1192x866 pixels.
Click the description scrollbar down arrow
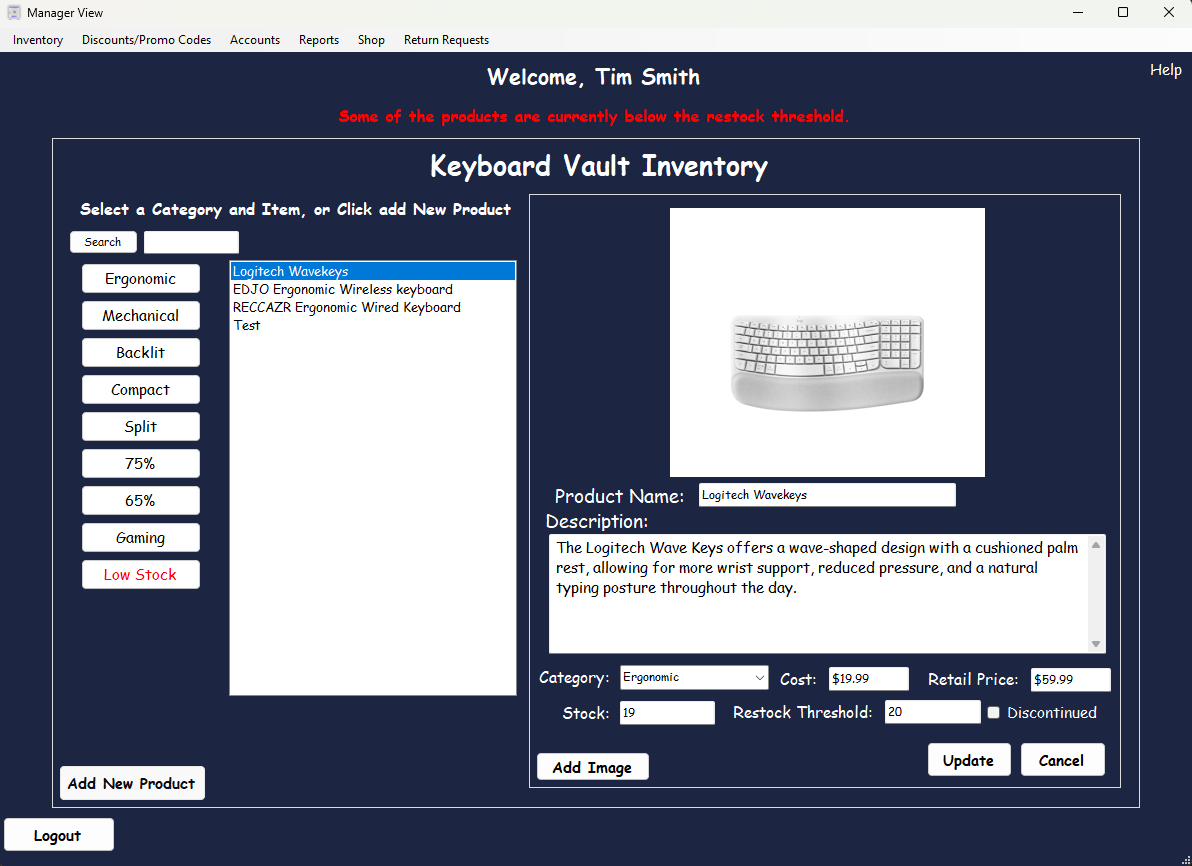pyautogui.click(x=1096, y=644)
